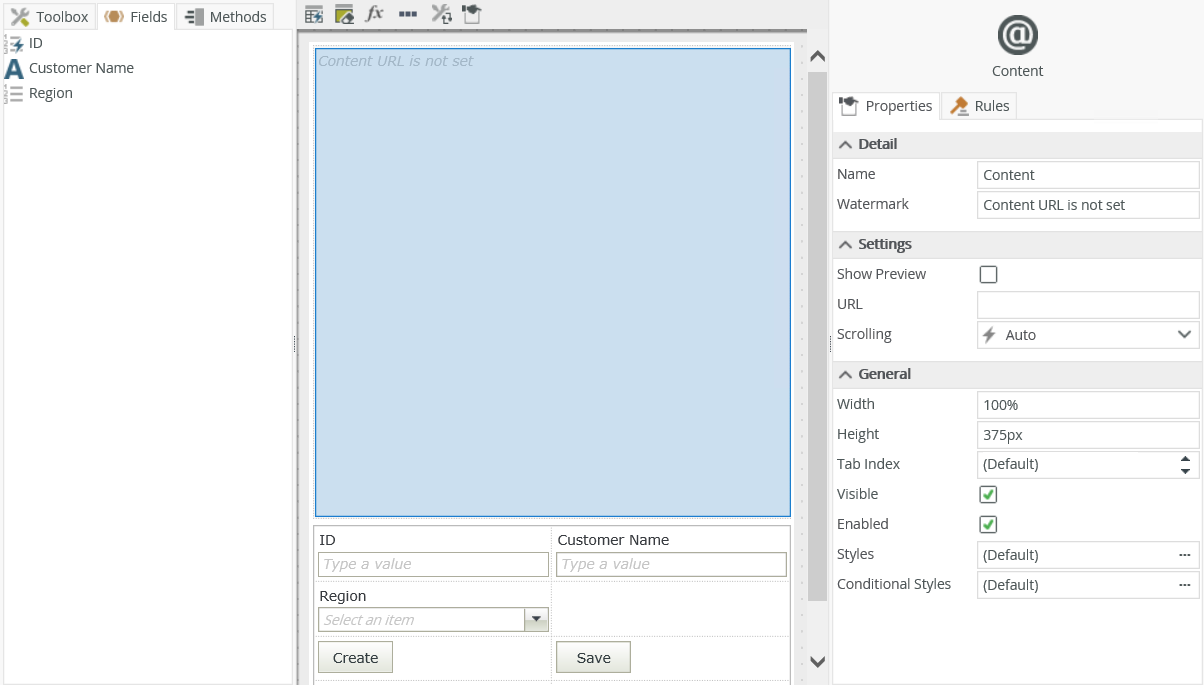Increase the Tab Index spinner up arrow
This screenshot has height=685, width=1204.
(1185, 458)
